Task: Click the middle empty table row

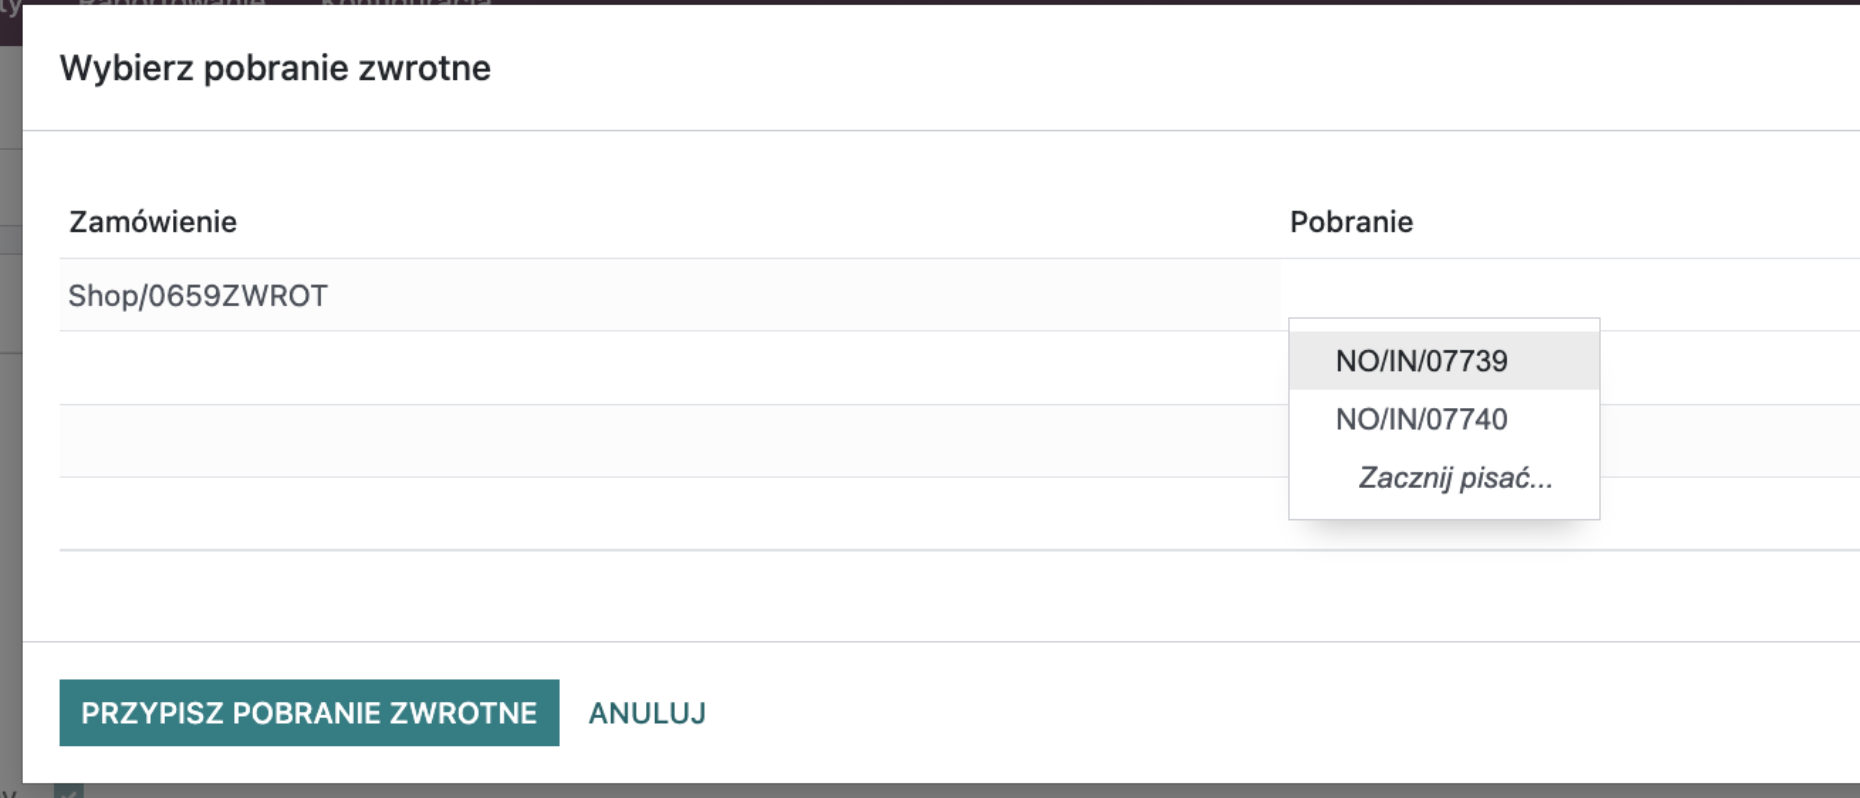Action: click(600, 441)
